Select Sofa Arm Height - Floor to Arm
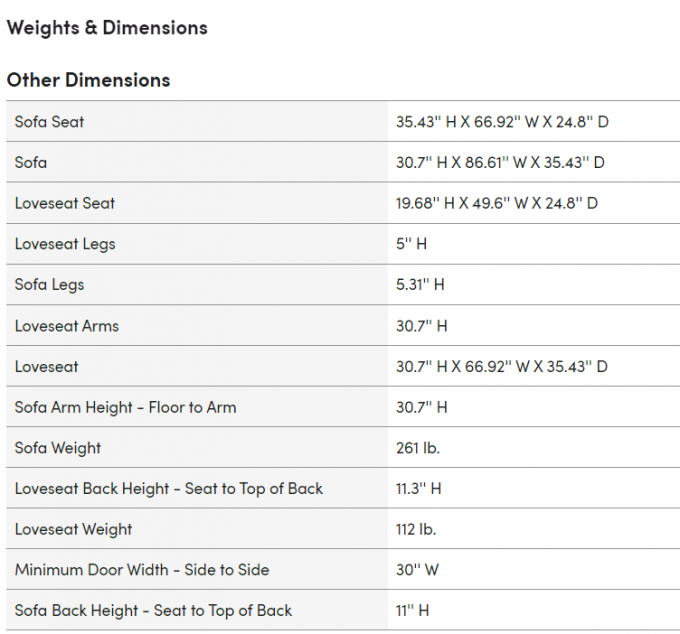Viewport: 680px width, 634px height. pyautogui.click(x=126, y=408)
